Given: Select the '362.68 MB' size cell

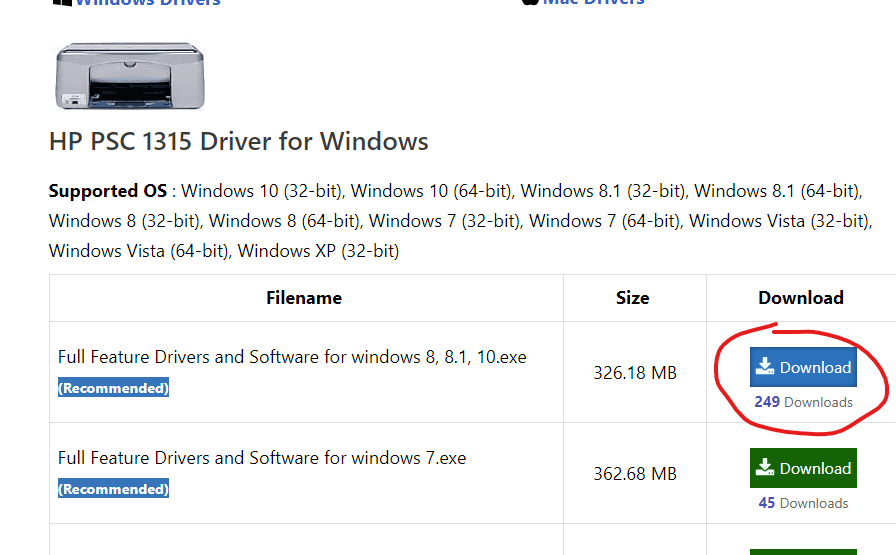Looking at the screenshot, I should (635, 474).
